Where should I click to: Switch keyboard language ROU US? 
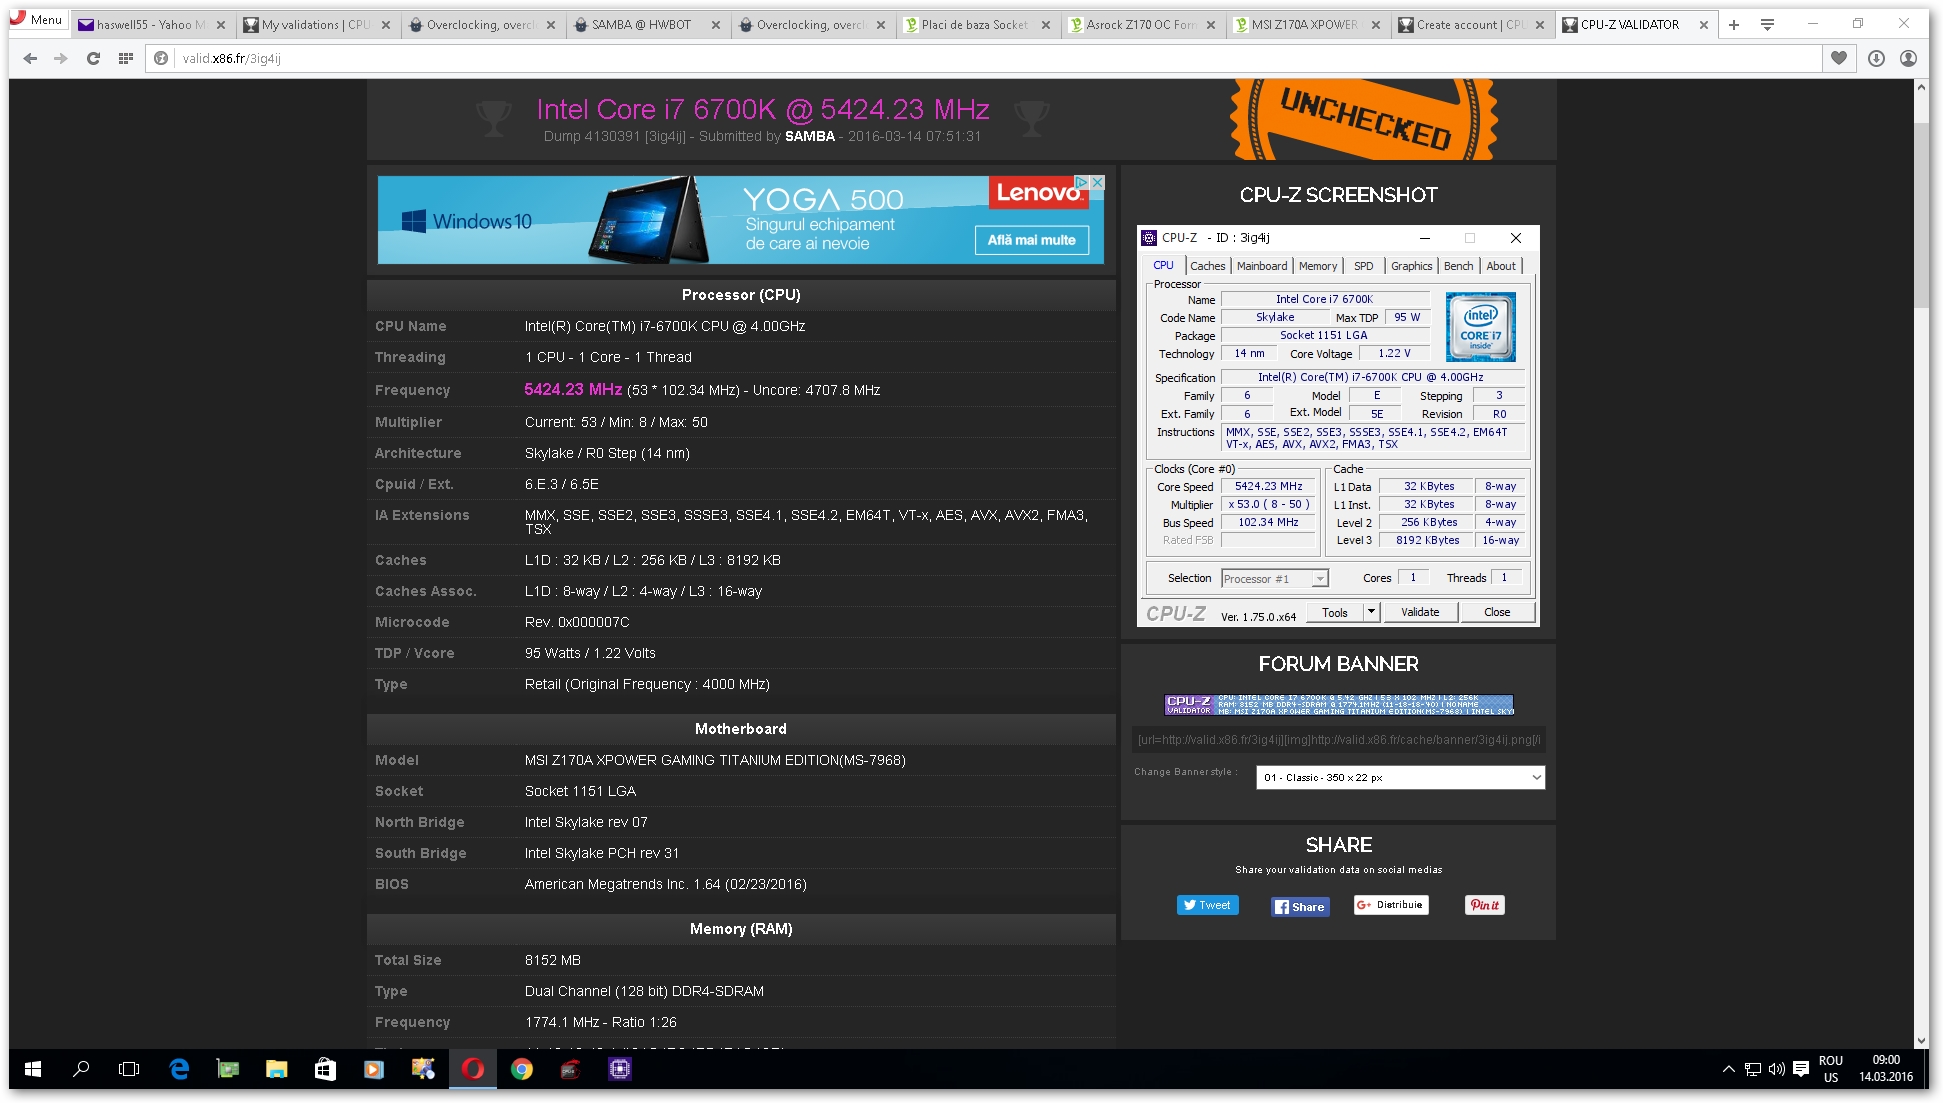[x=1831, y=1069]
